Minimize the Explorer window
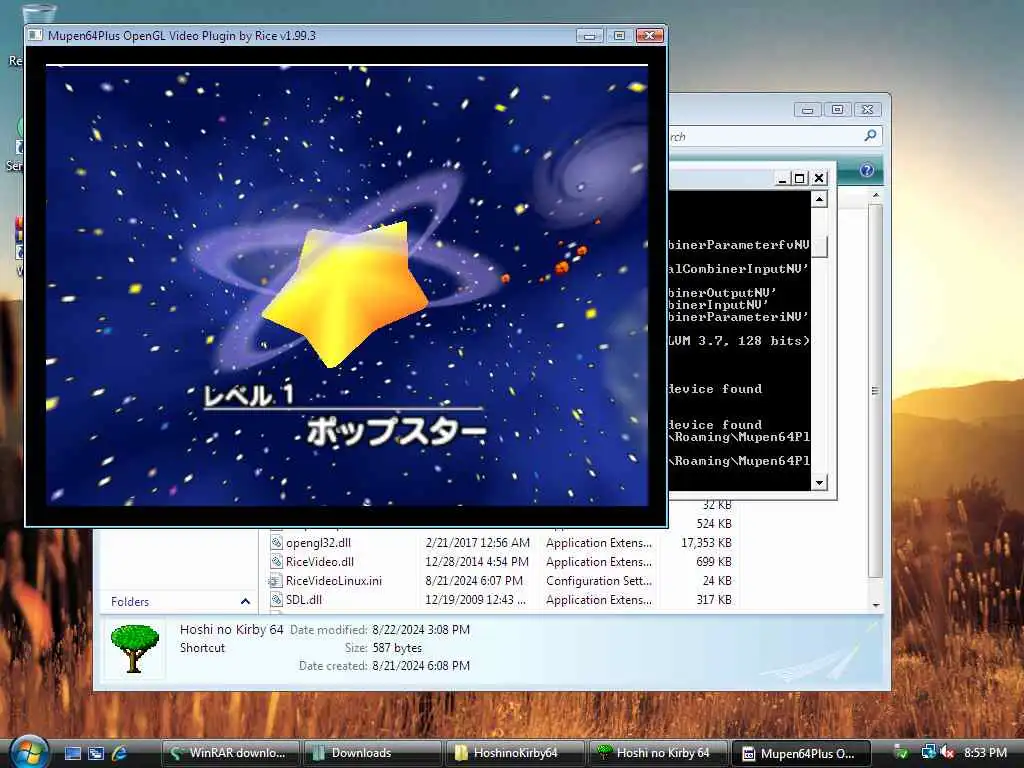The height and width of the screenshot is (768, 1024). [x=807, y=110]
